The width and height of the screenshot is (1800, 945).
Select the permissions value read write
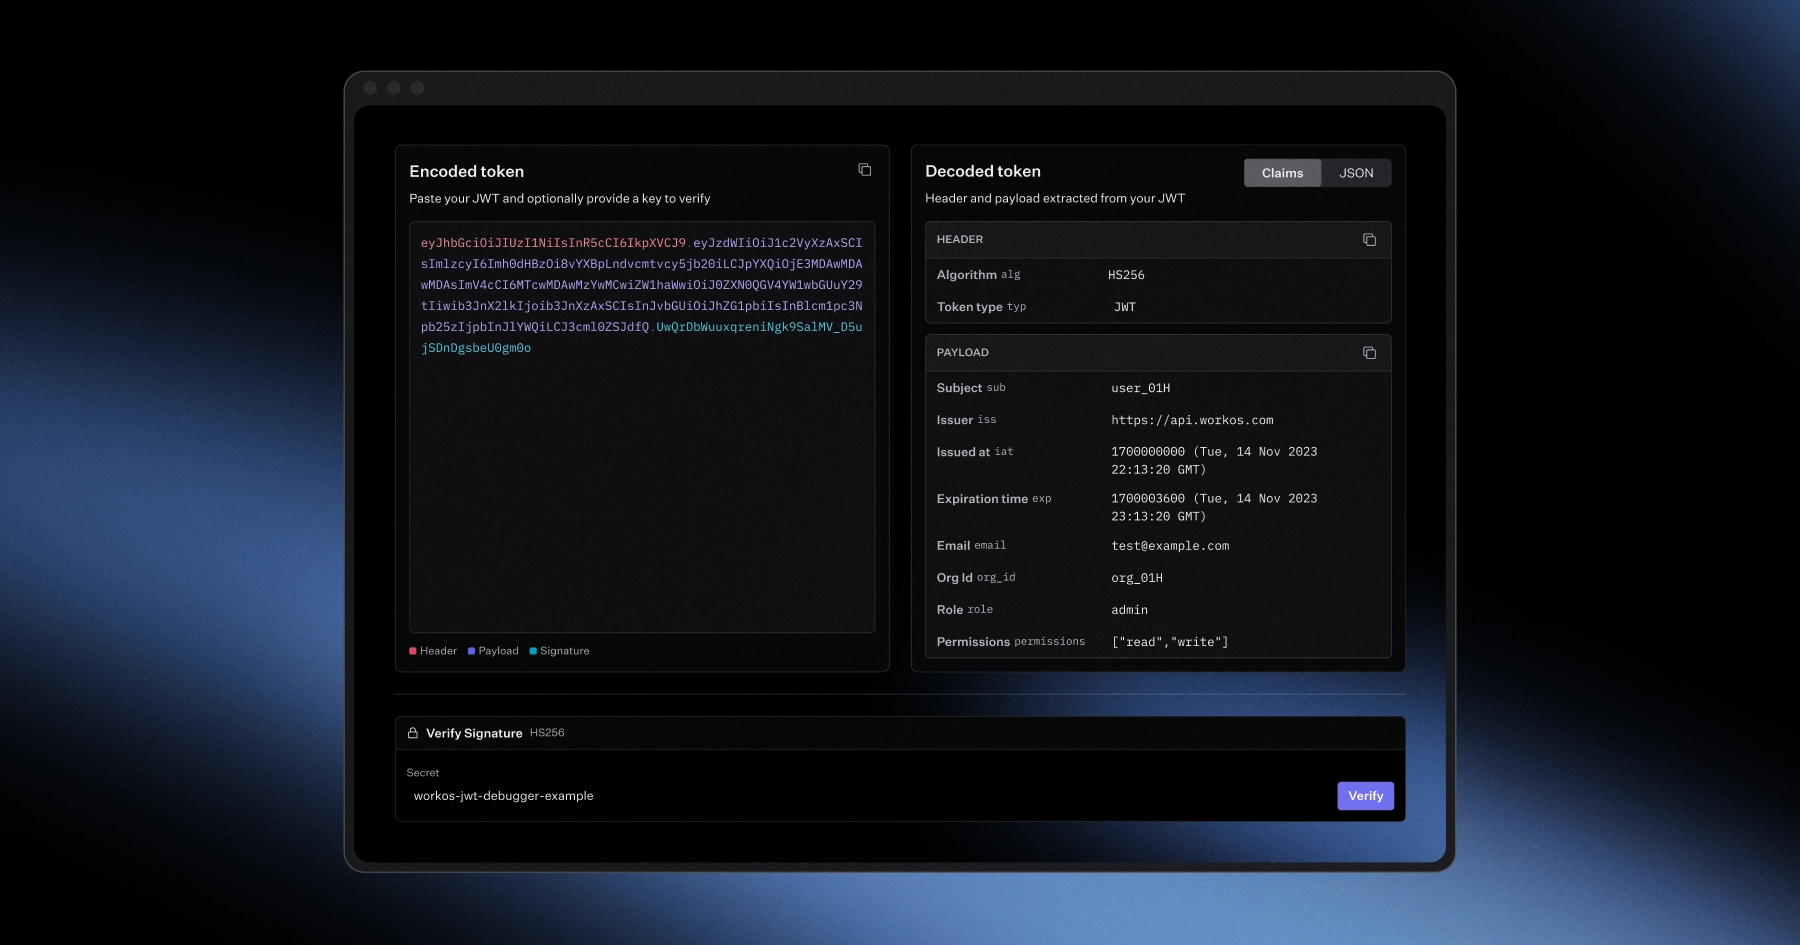pyautogui.click(x=1170, y=641)
